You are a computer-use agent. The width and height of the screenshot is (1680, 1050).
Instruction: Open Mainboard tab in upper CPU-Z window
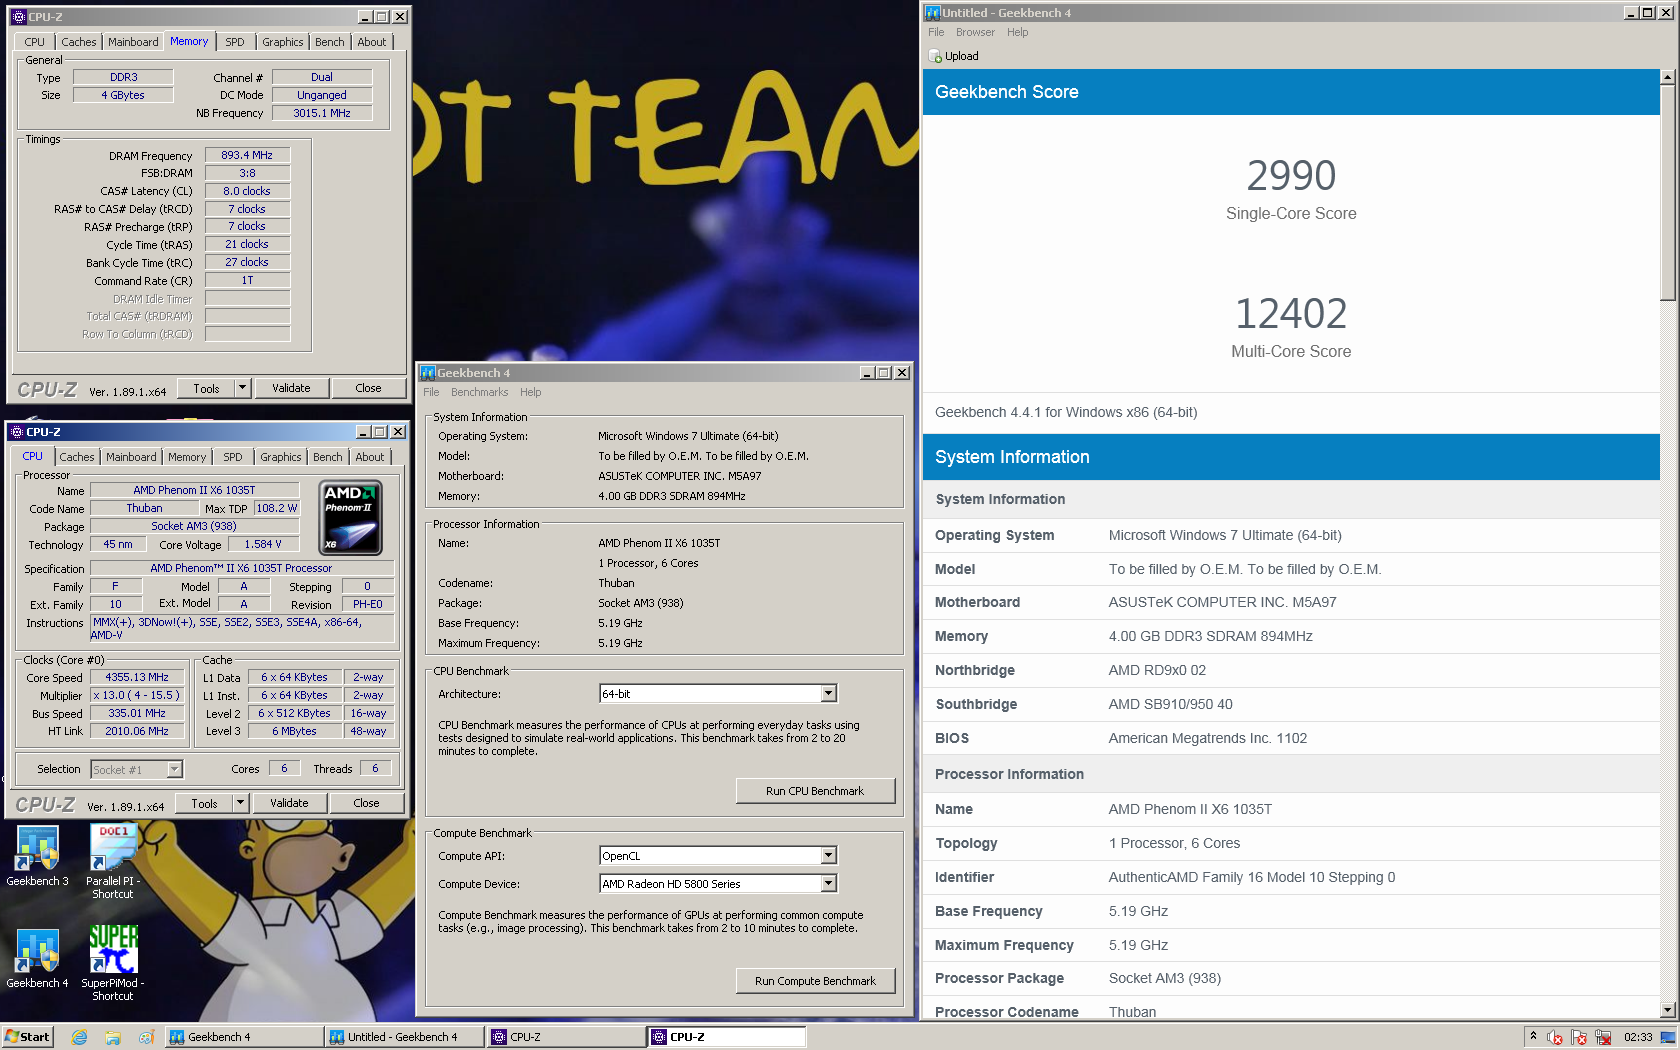(133, 42)
